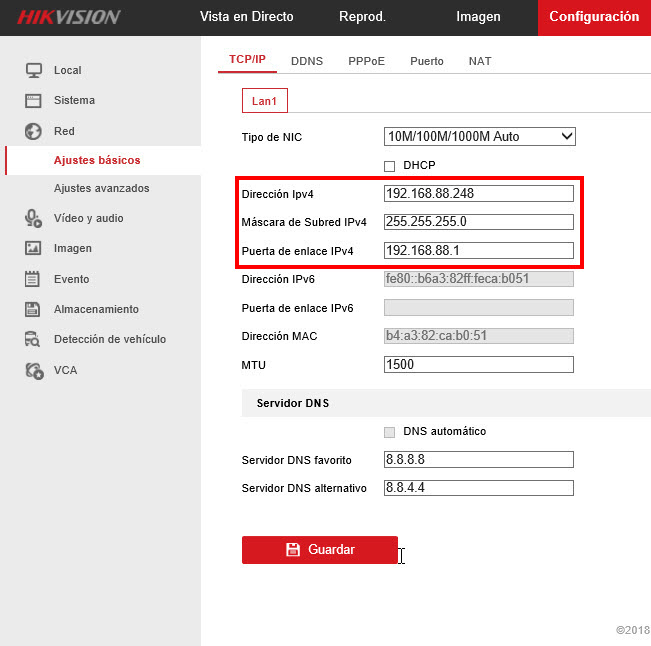Screen dimensions: 651x646
Task: Open Vídeo y audio microphone icon
Action: tap(33, 218)
